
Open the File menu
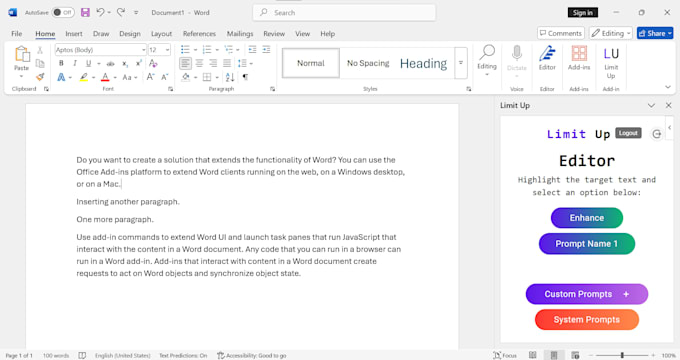pyautogui.click(x=16, y=33)
